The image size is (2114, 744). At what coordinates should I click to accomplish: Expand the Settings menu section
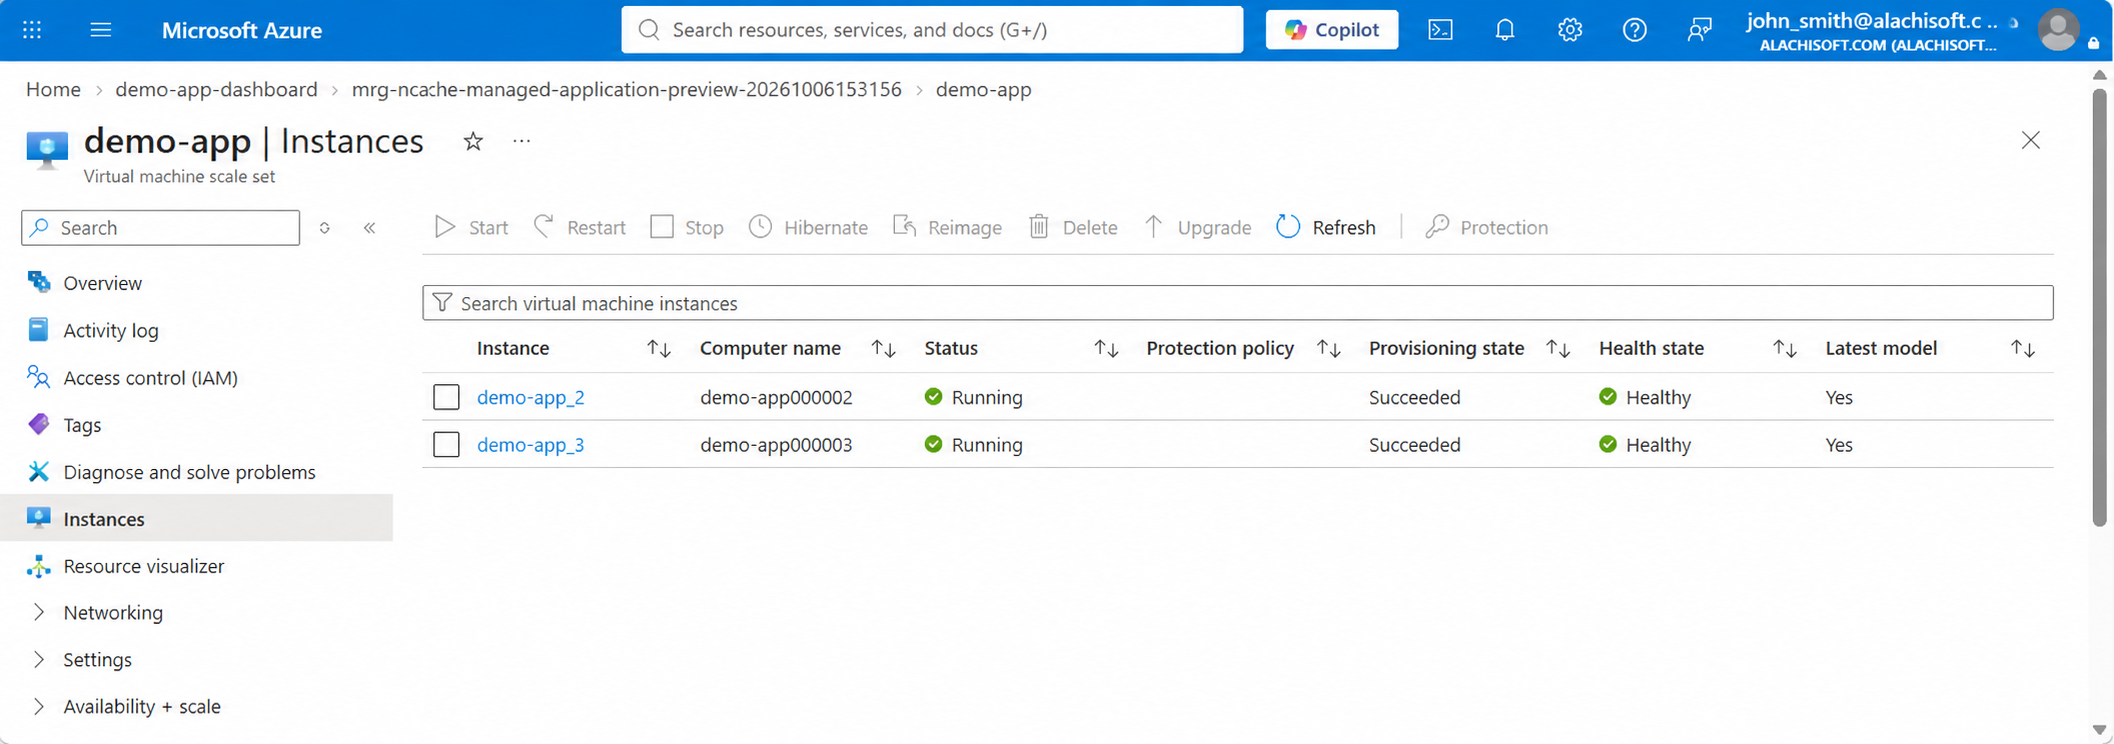coord(39,659)
